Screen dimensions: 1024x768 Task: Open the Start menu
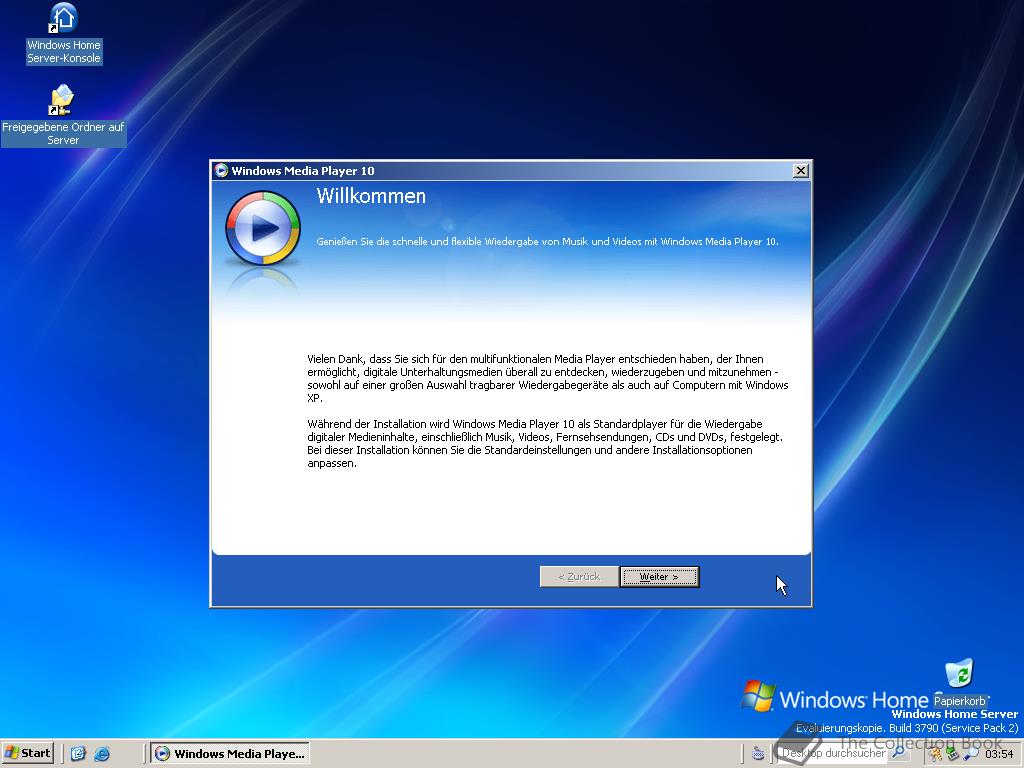(27, 753)
